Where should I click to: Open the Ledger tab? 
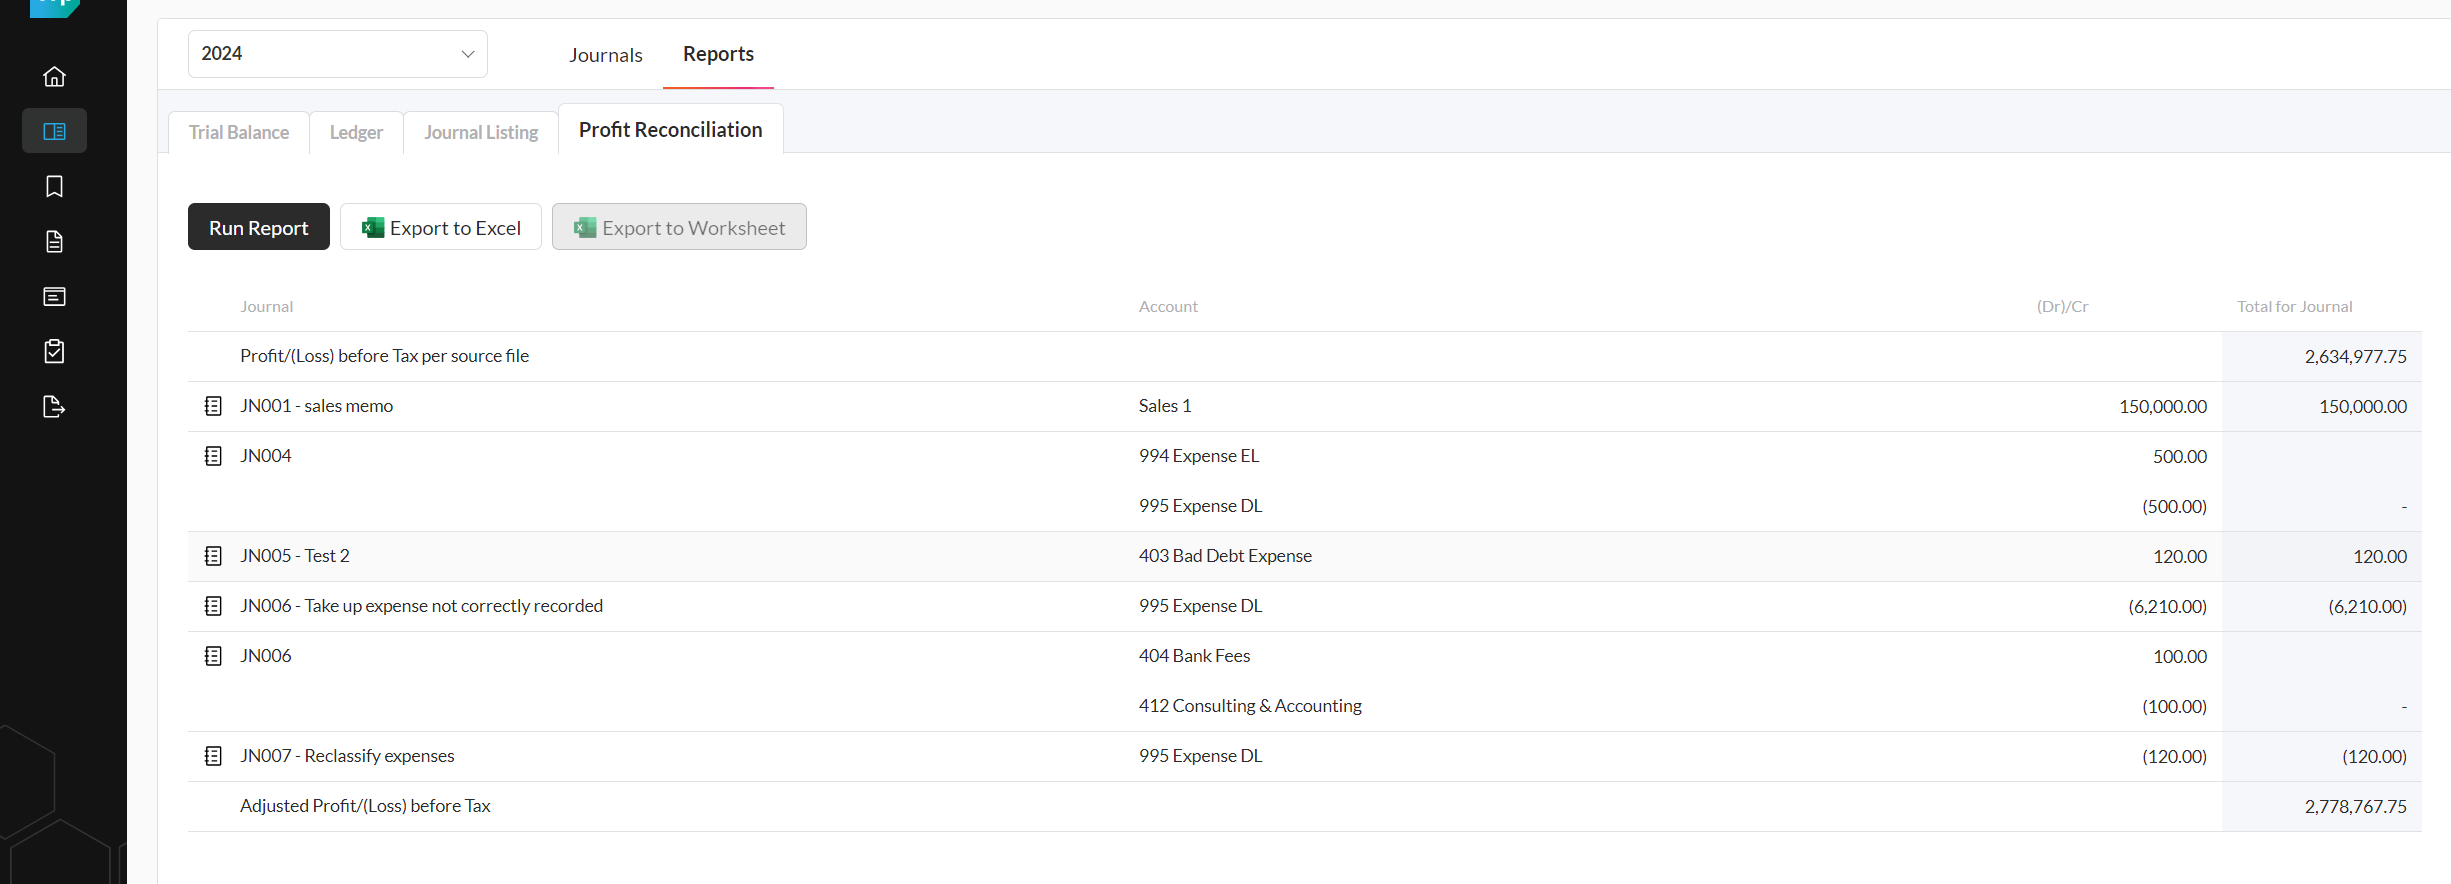click(x=356, y=132)
